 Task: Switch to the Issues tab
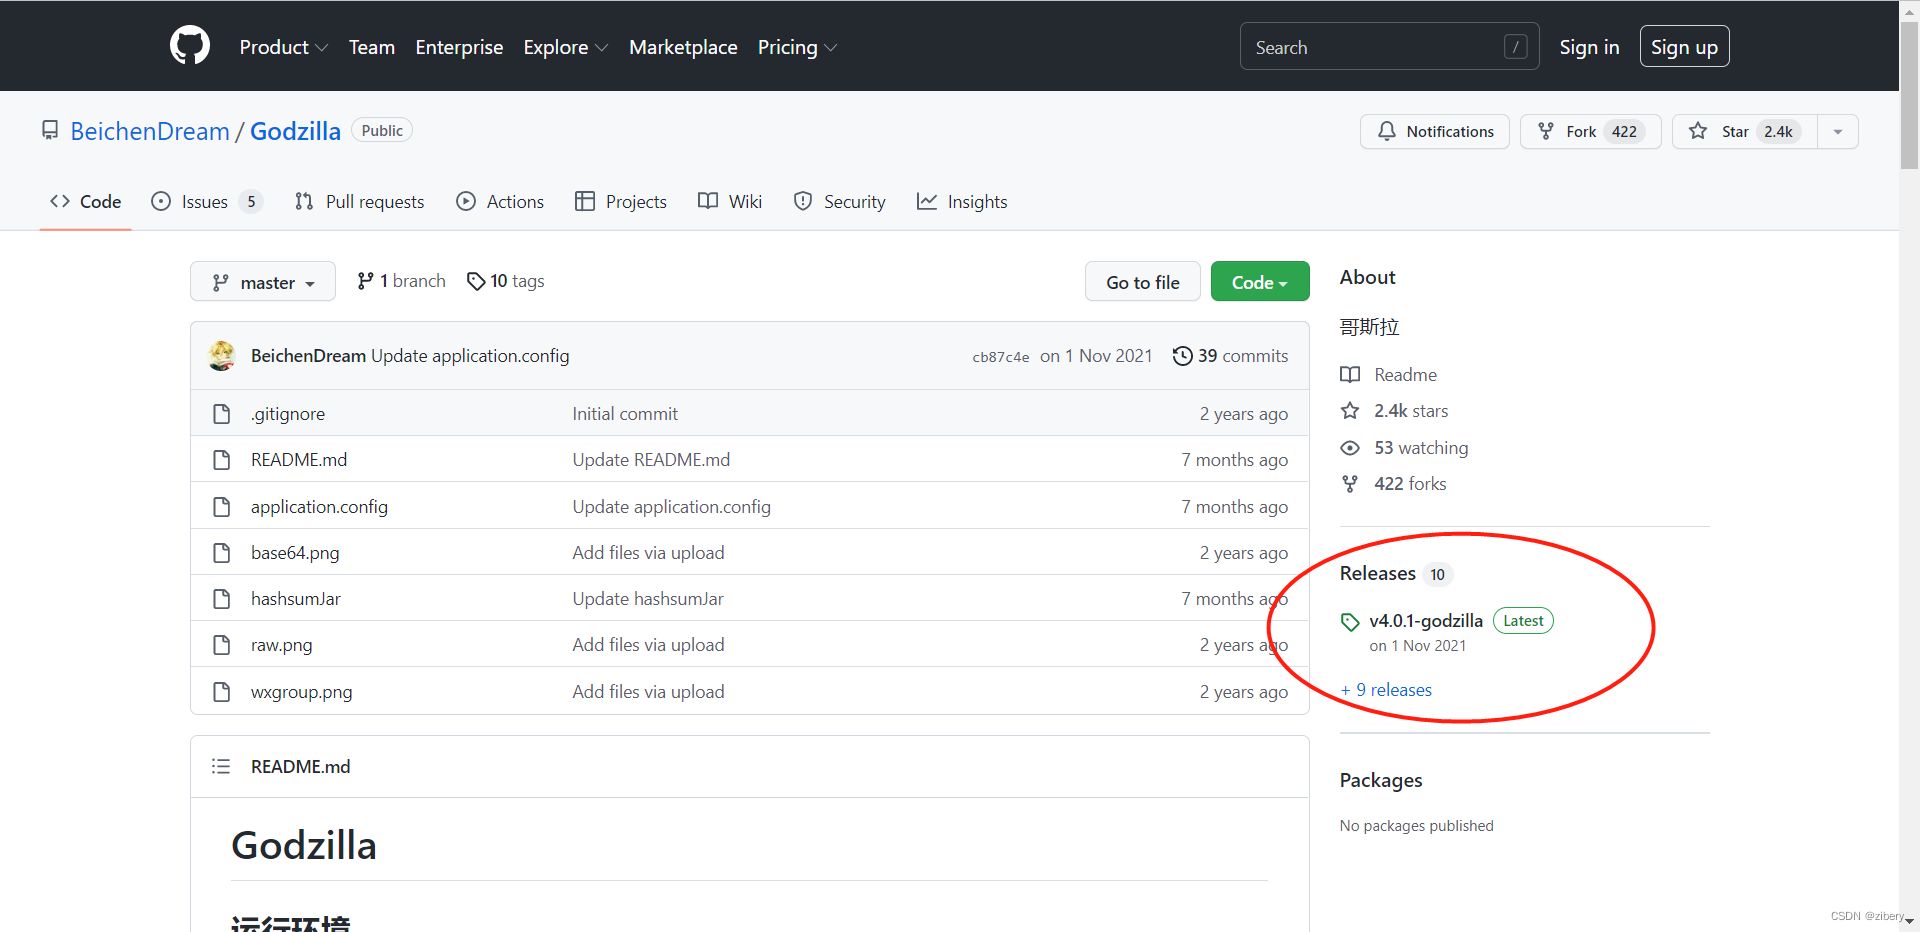pyautogui.click(x=207, y=202)
